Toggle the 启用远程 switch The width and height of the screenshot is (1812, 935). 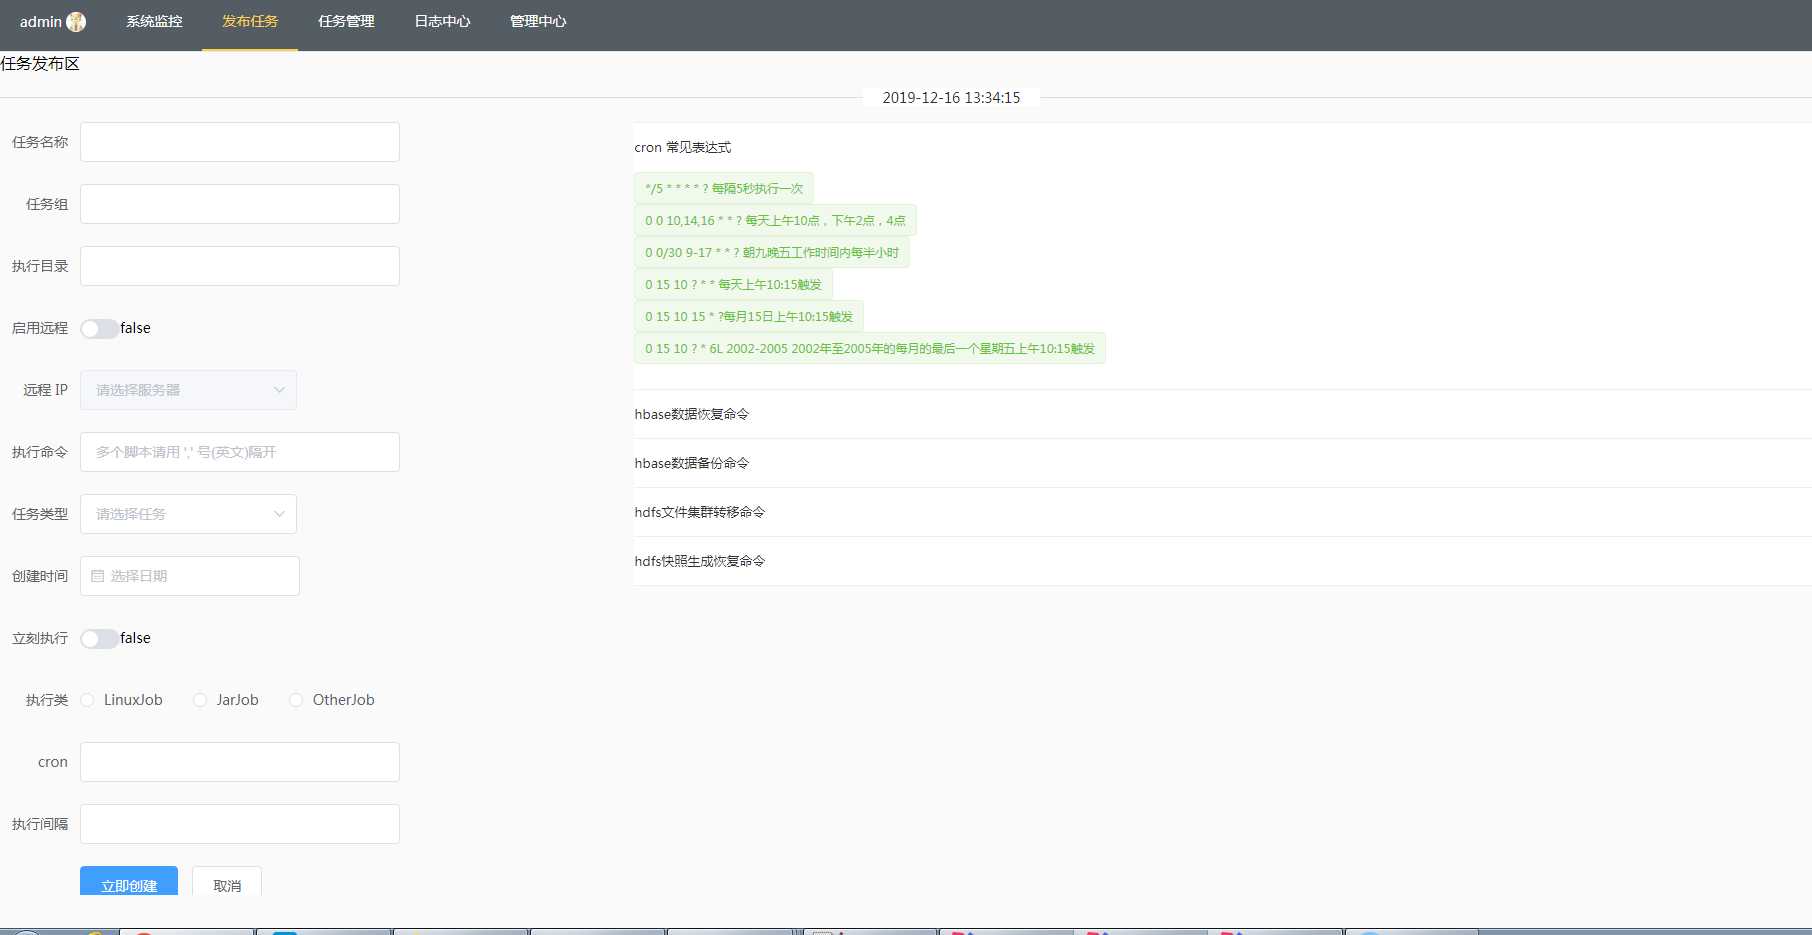point(98,329)
